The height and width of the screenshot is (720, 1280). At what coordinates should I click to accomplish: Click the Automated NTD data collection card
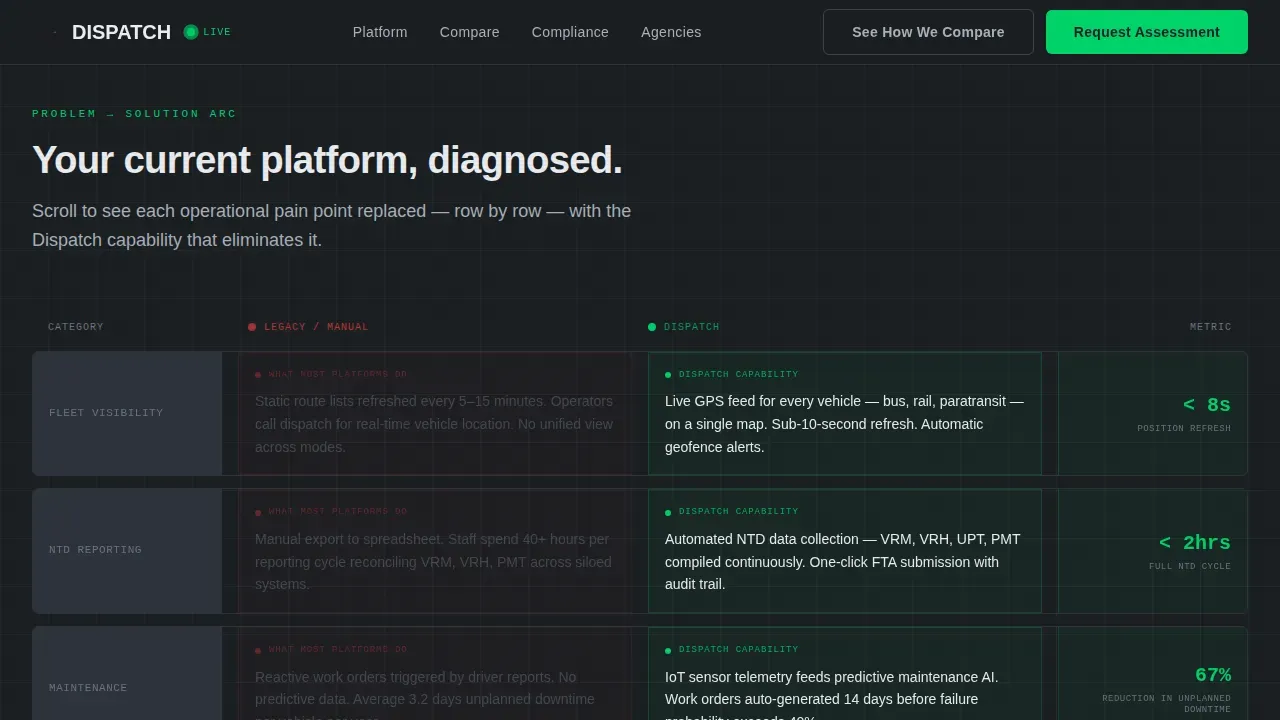pyautogui.click(x=845, y=550)
